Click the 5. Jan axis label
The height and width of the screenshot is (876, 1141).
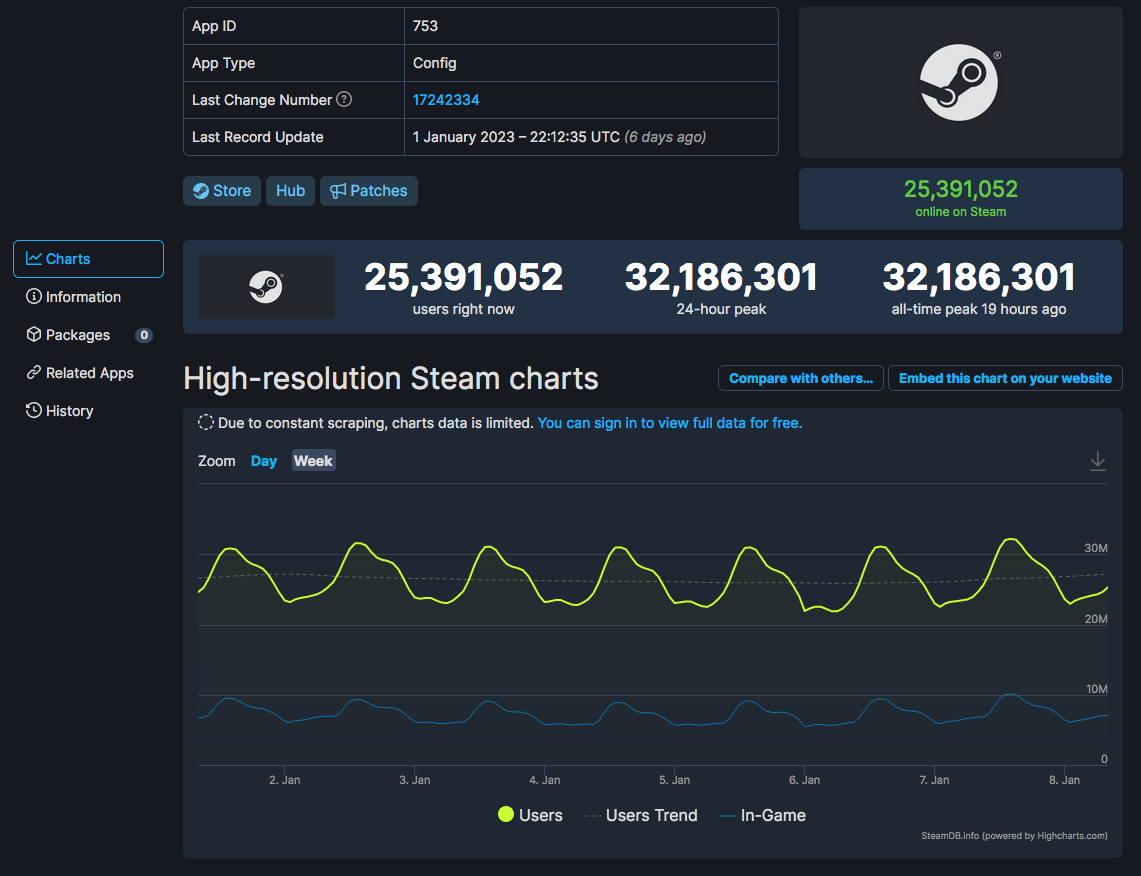point(675,780)
